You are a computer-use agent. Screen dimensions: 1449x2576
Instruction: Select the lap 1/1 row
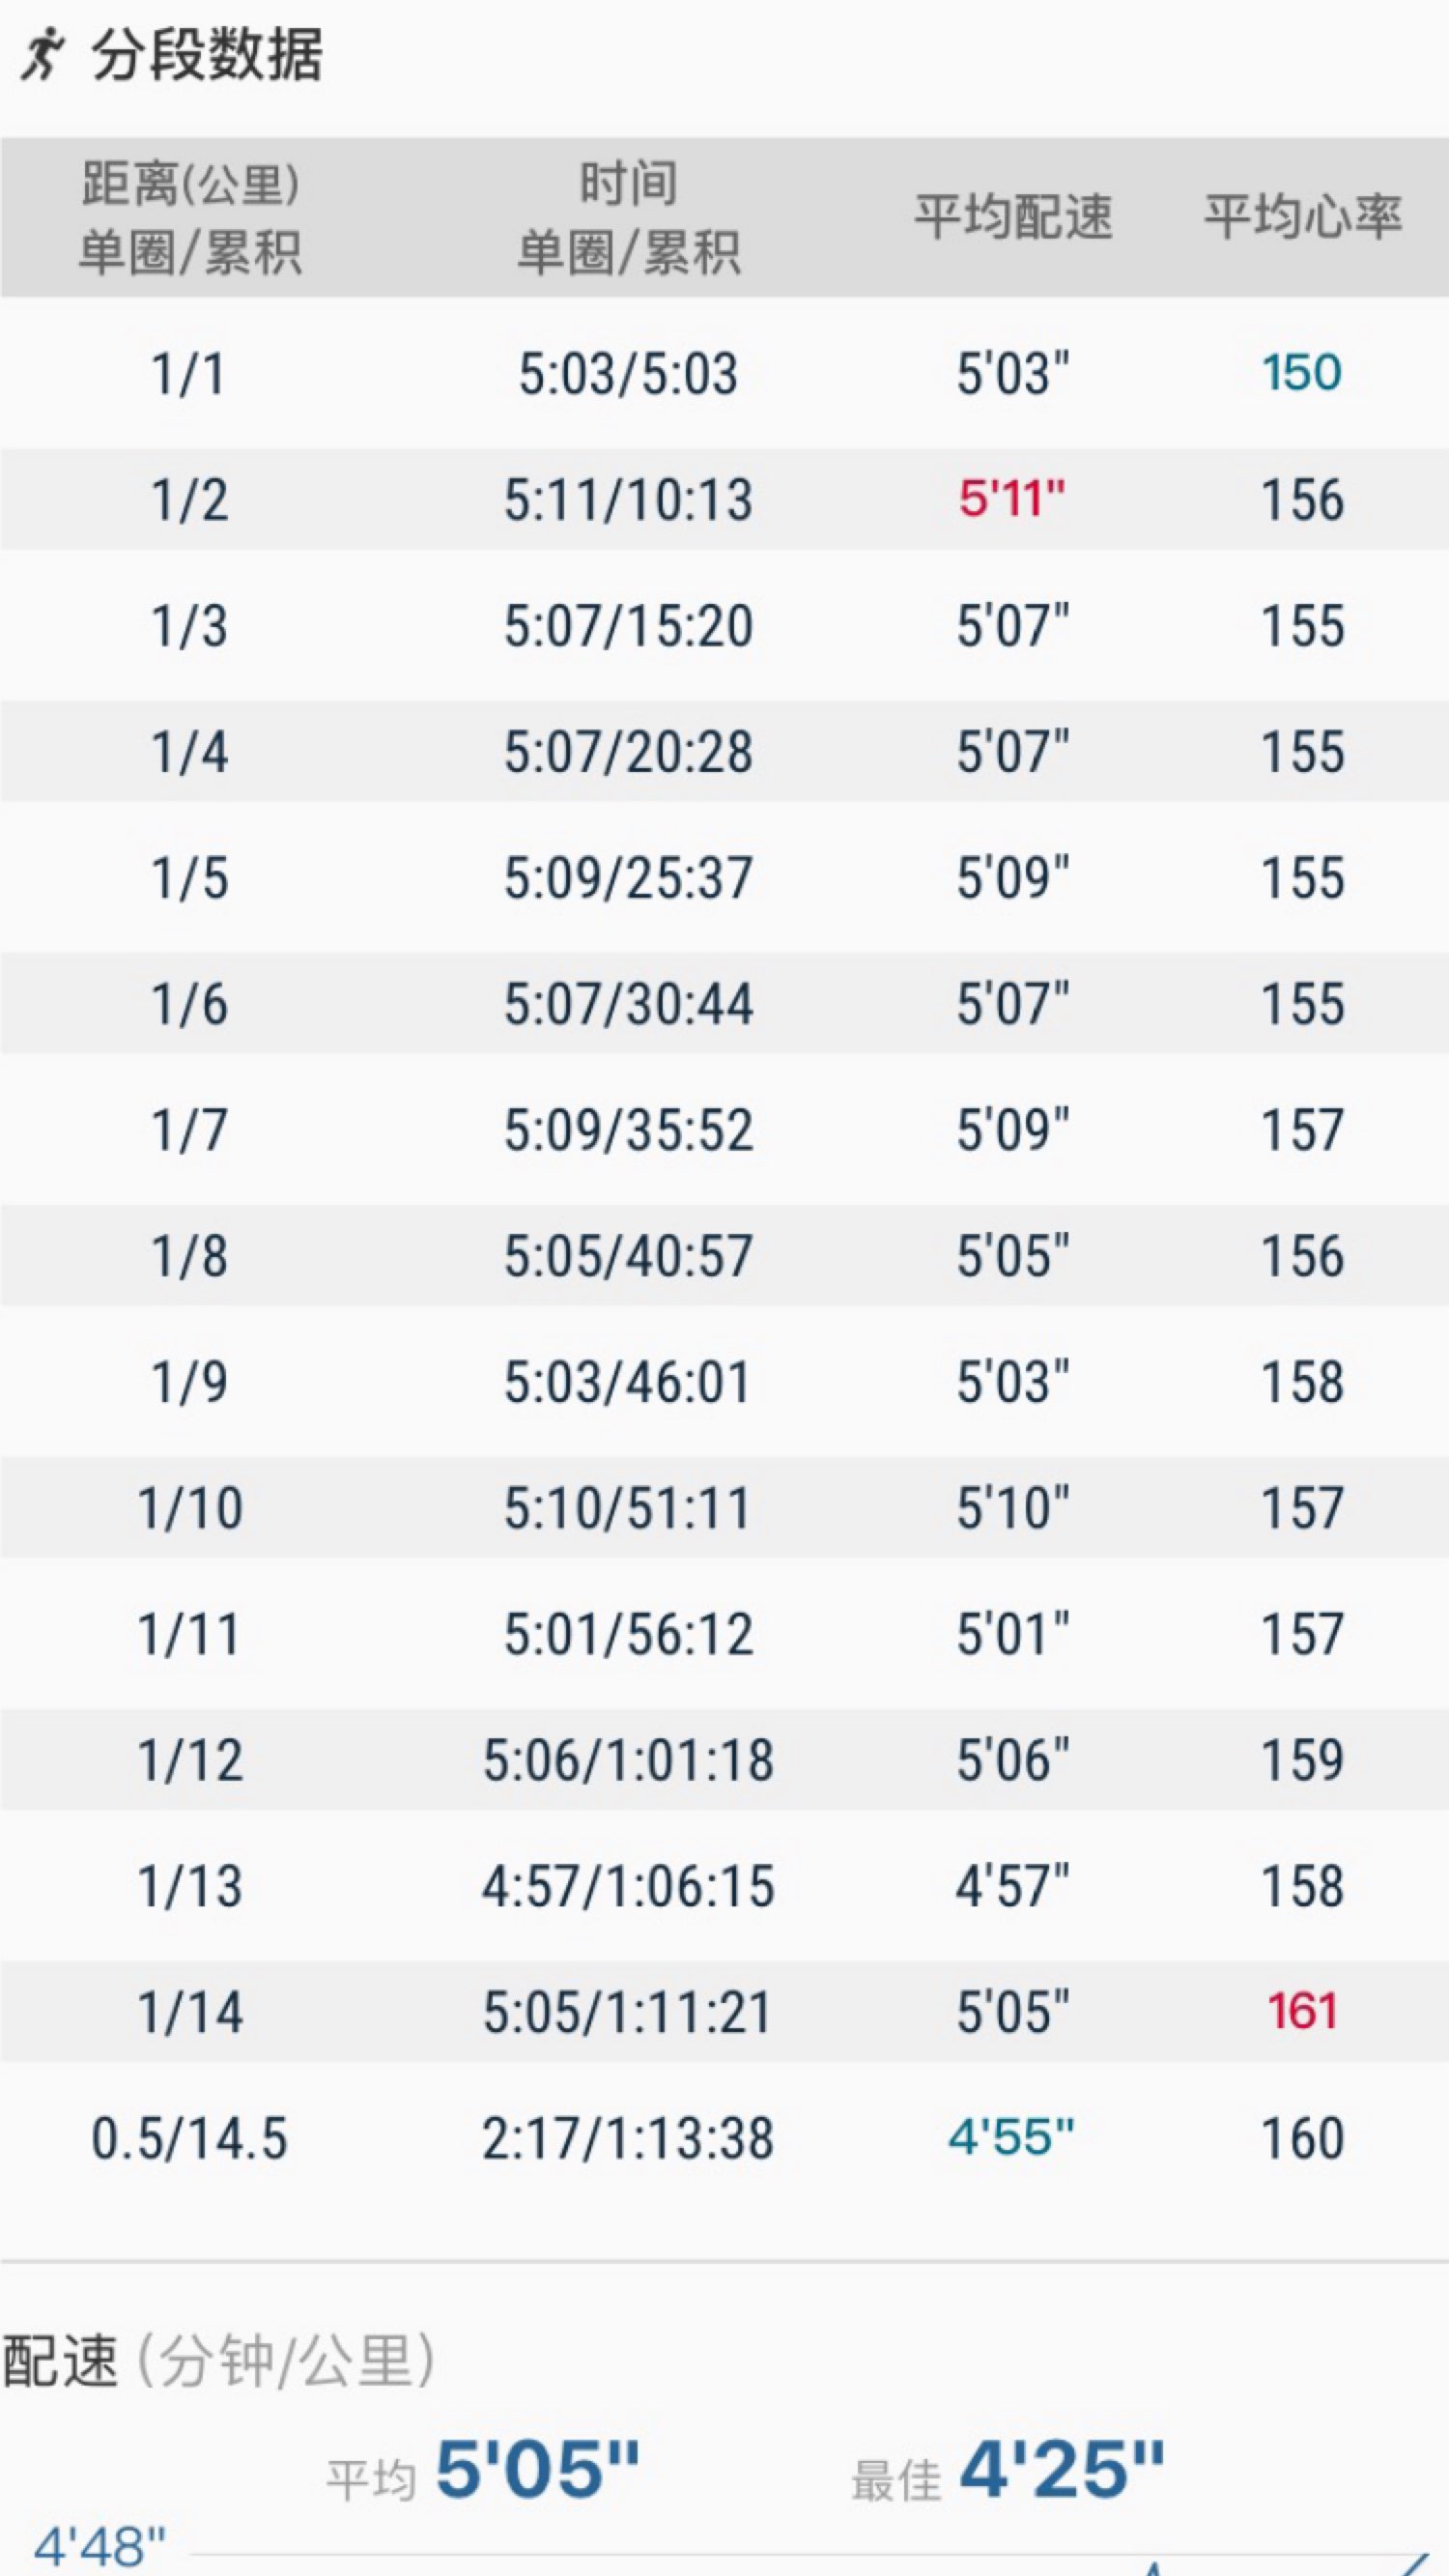click(724, 373)
